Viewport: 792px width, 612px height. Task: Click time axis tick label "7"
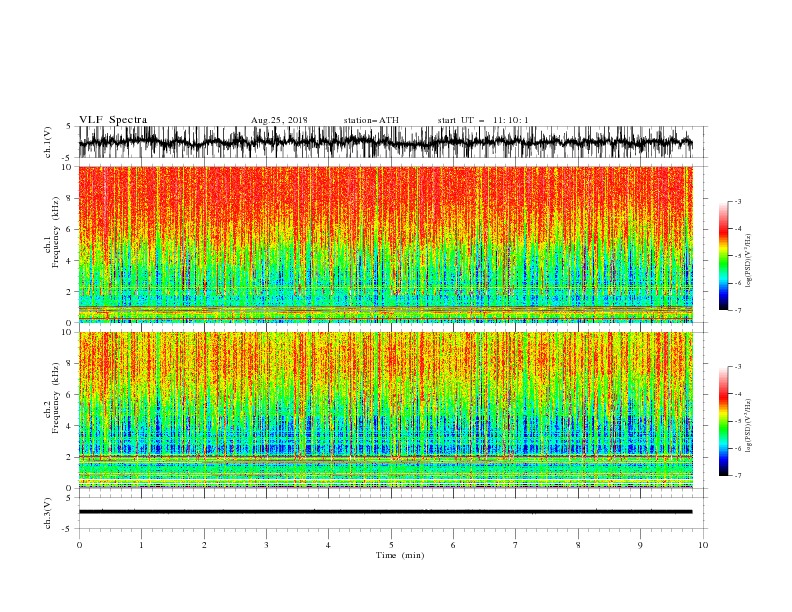point(516,545)
